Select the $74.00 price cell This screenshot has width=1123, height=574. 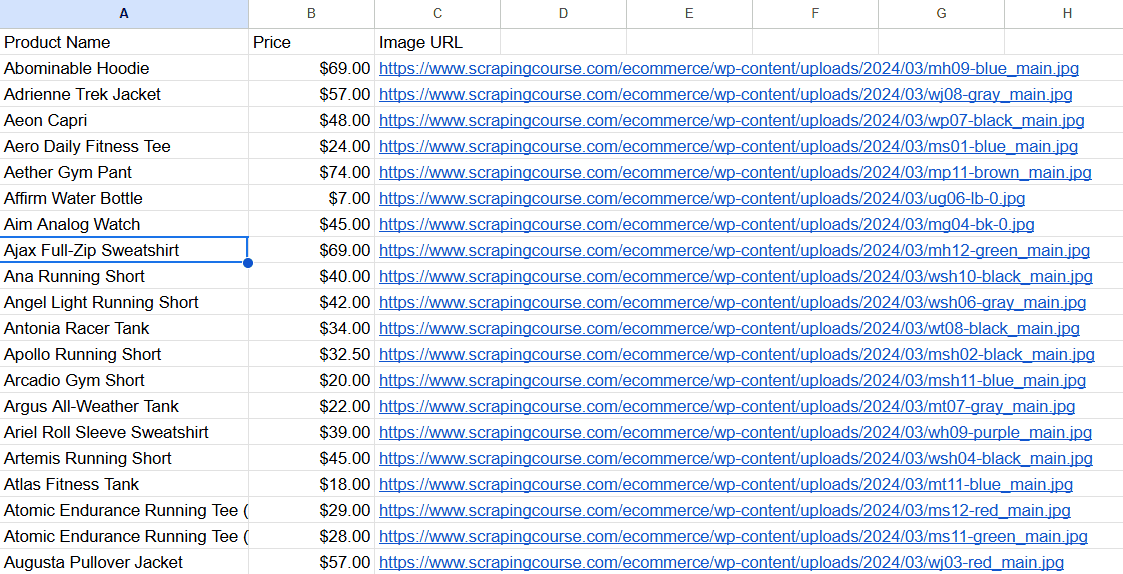pos(312,172)
